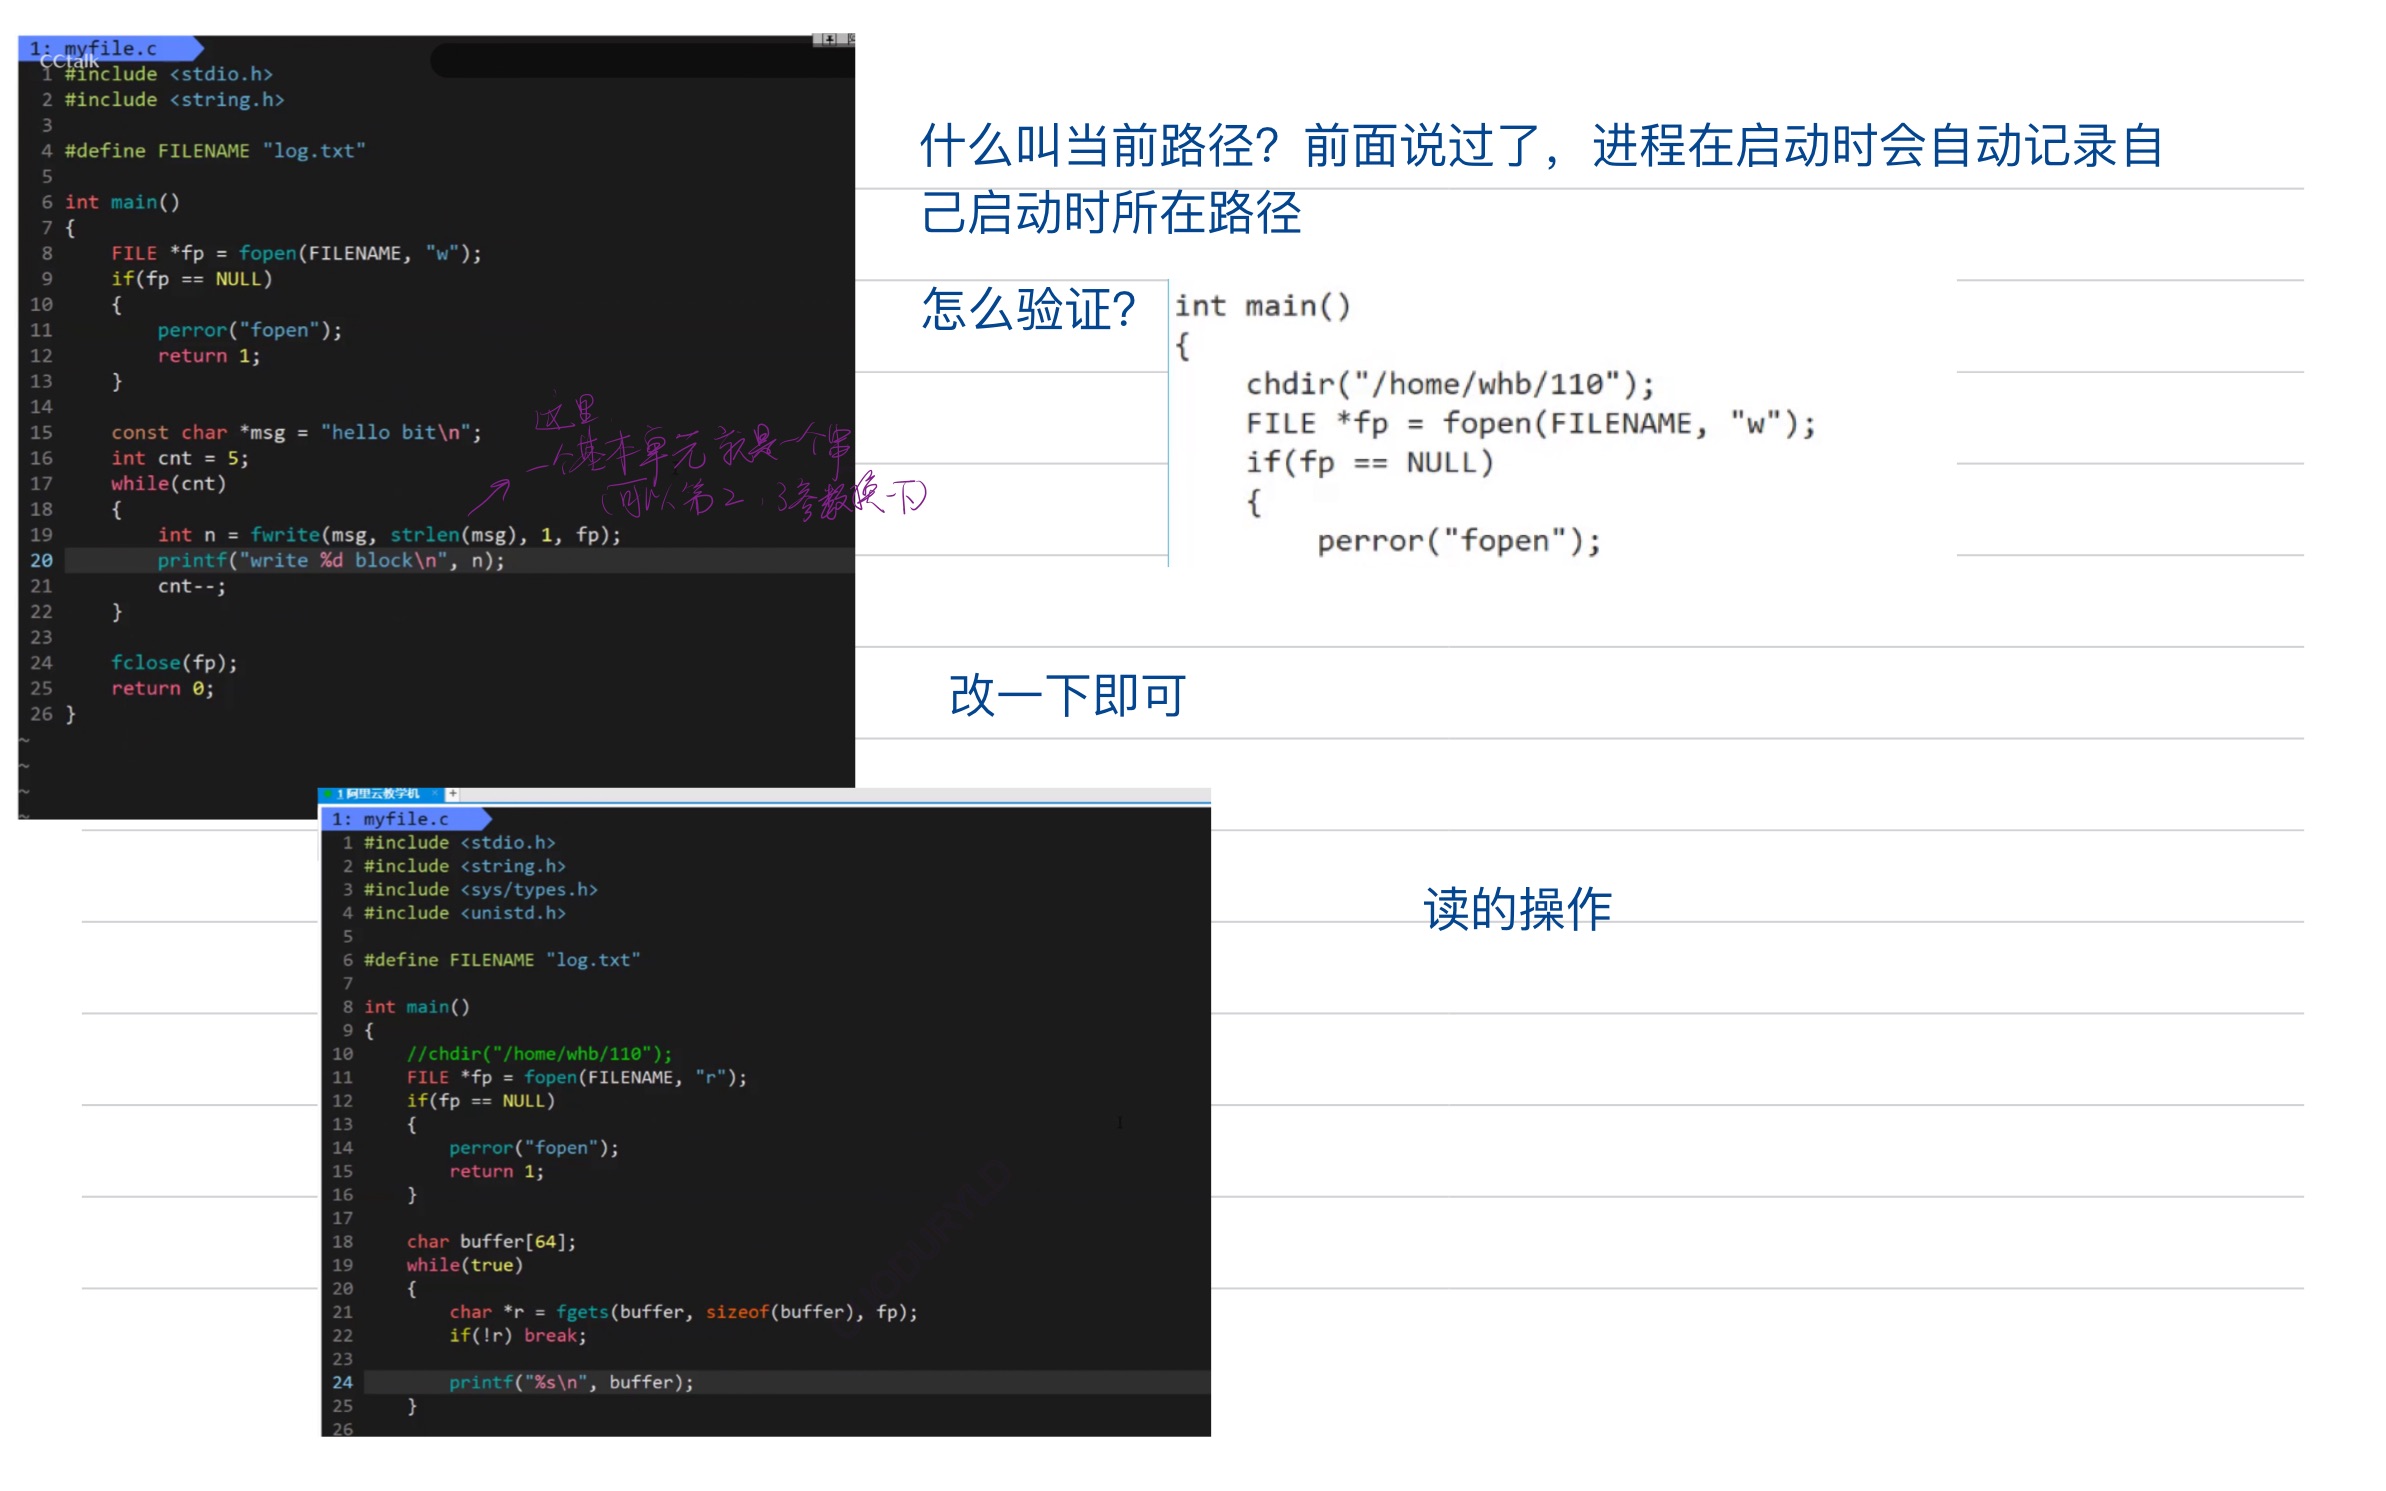Click the 改一下即可 note text

pos(1066,695)
